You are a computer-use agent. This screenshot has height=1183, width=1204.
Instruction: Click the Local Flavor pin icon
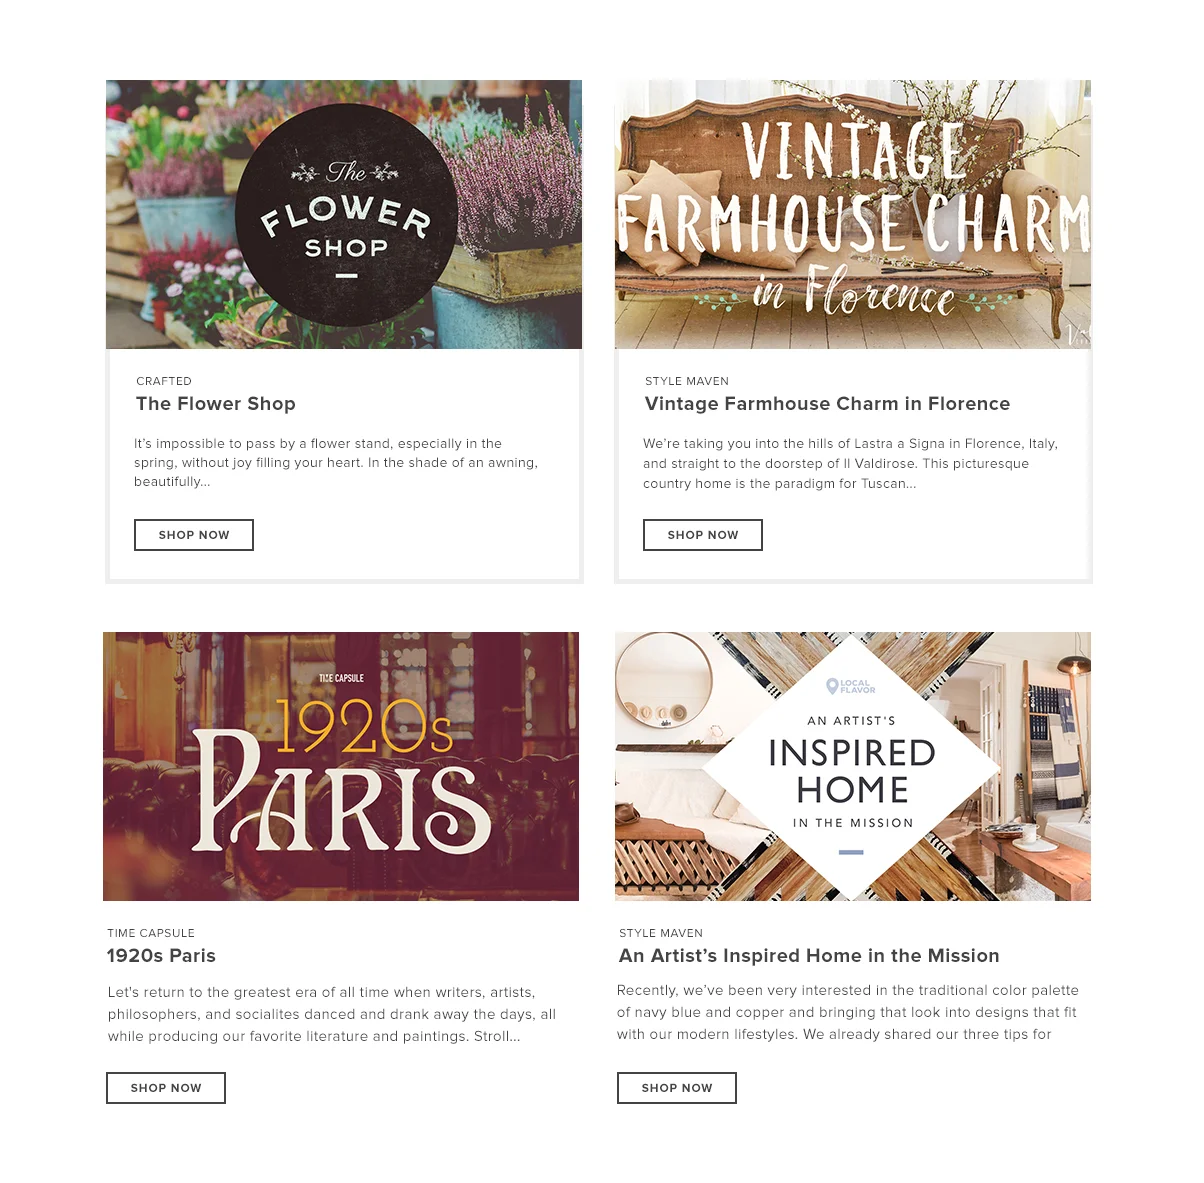[832, 686]
